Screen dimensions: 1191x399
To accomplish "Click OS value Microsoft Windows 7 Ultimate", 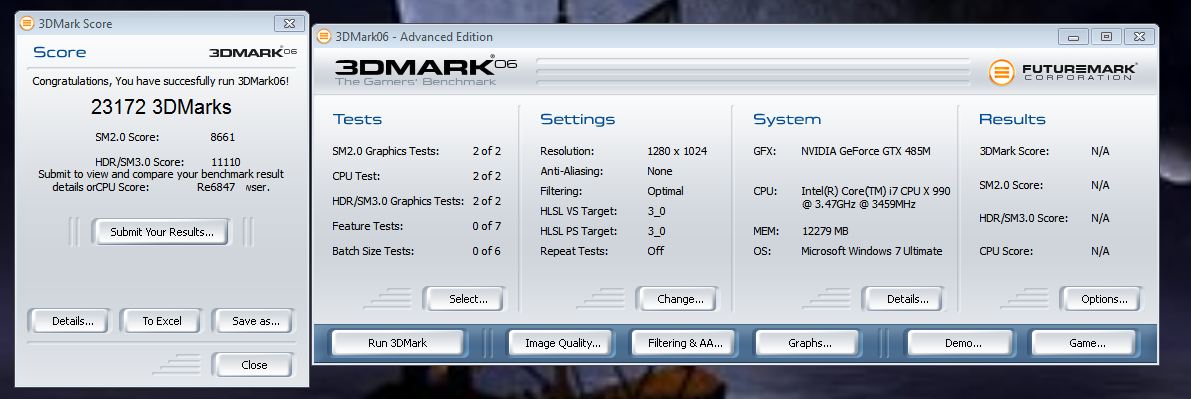I will pyautogui.click(x=871, y=251).
